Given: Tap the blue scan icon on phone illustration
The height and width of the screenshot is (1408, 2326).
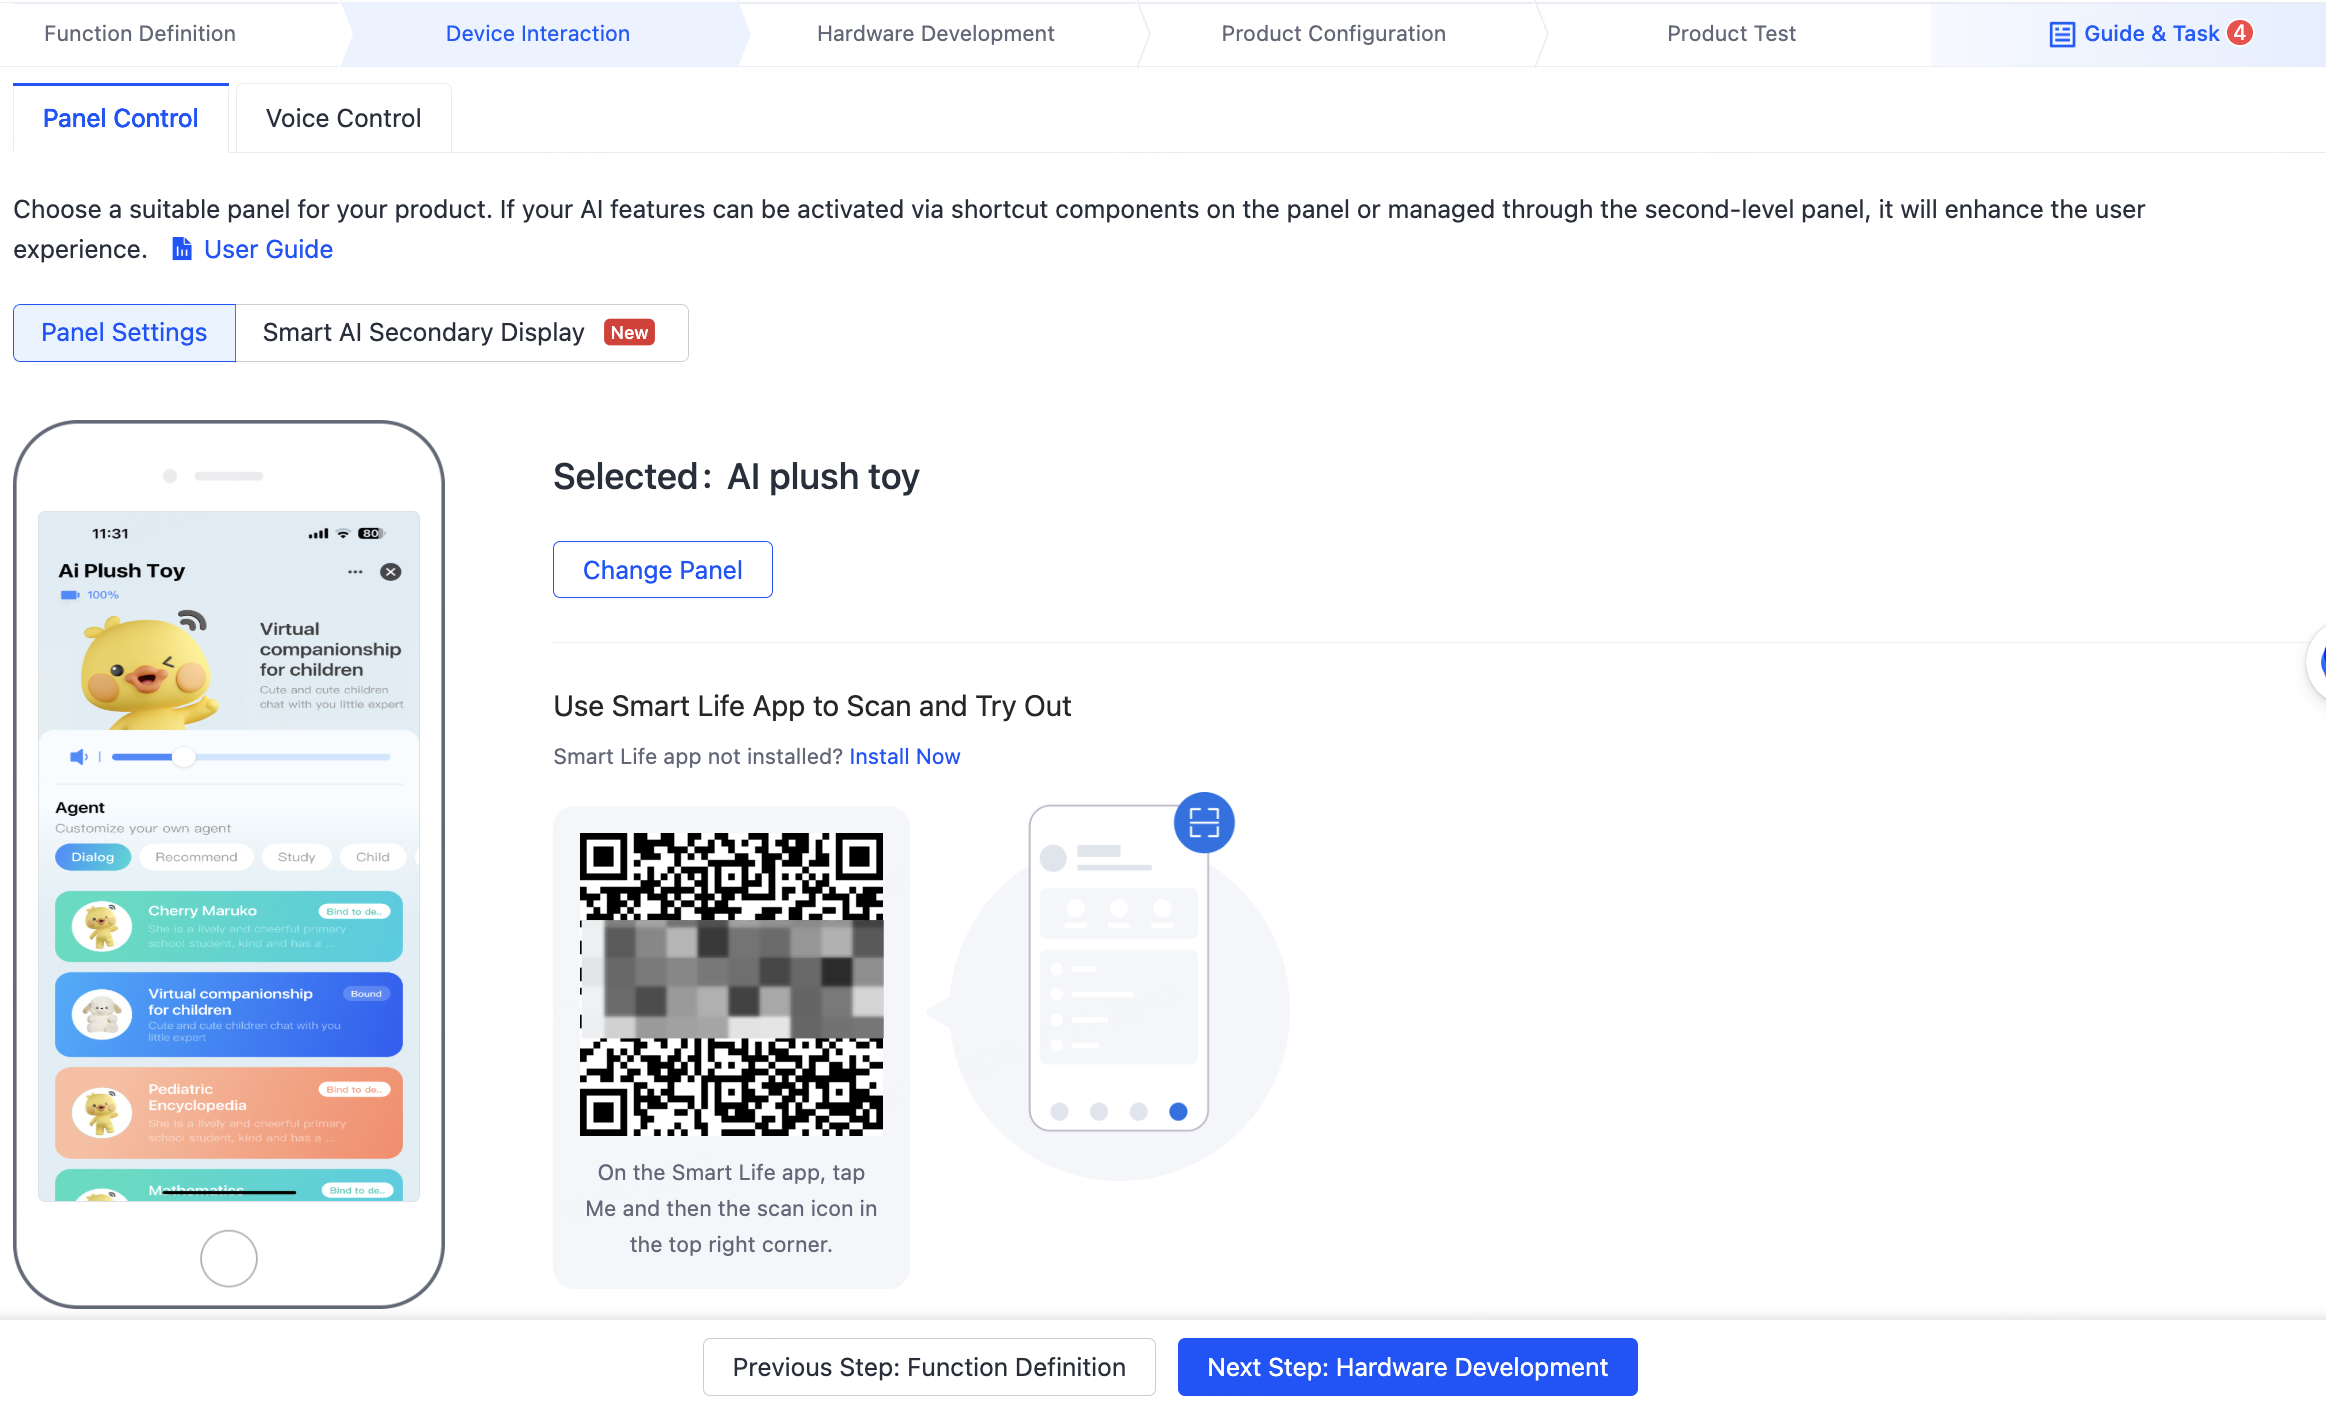Looking at the screenshot, I should pos(1204,822).
